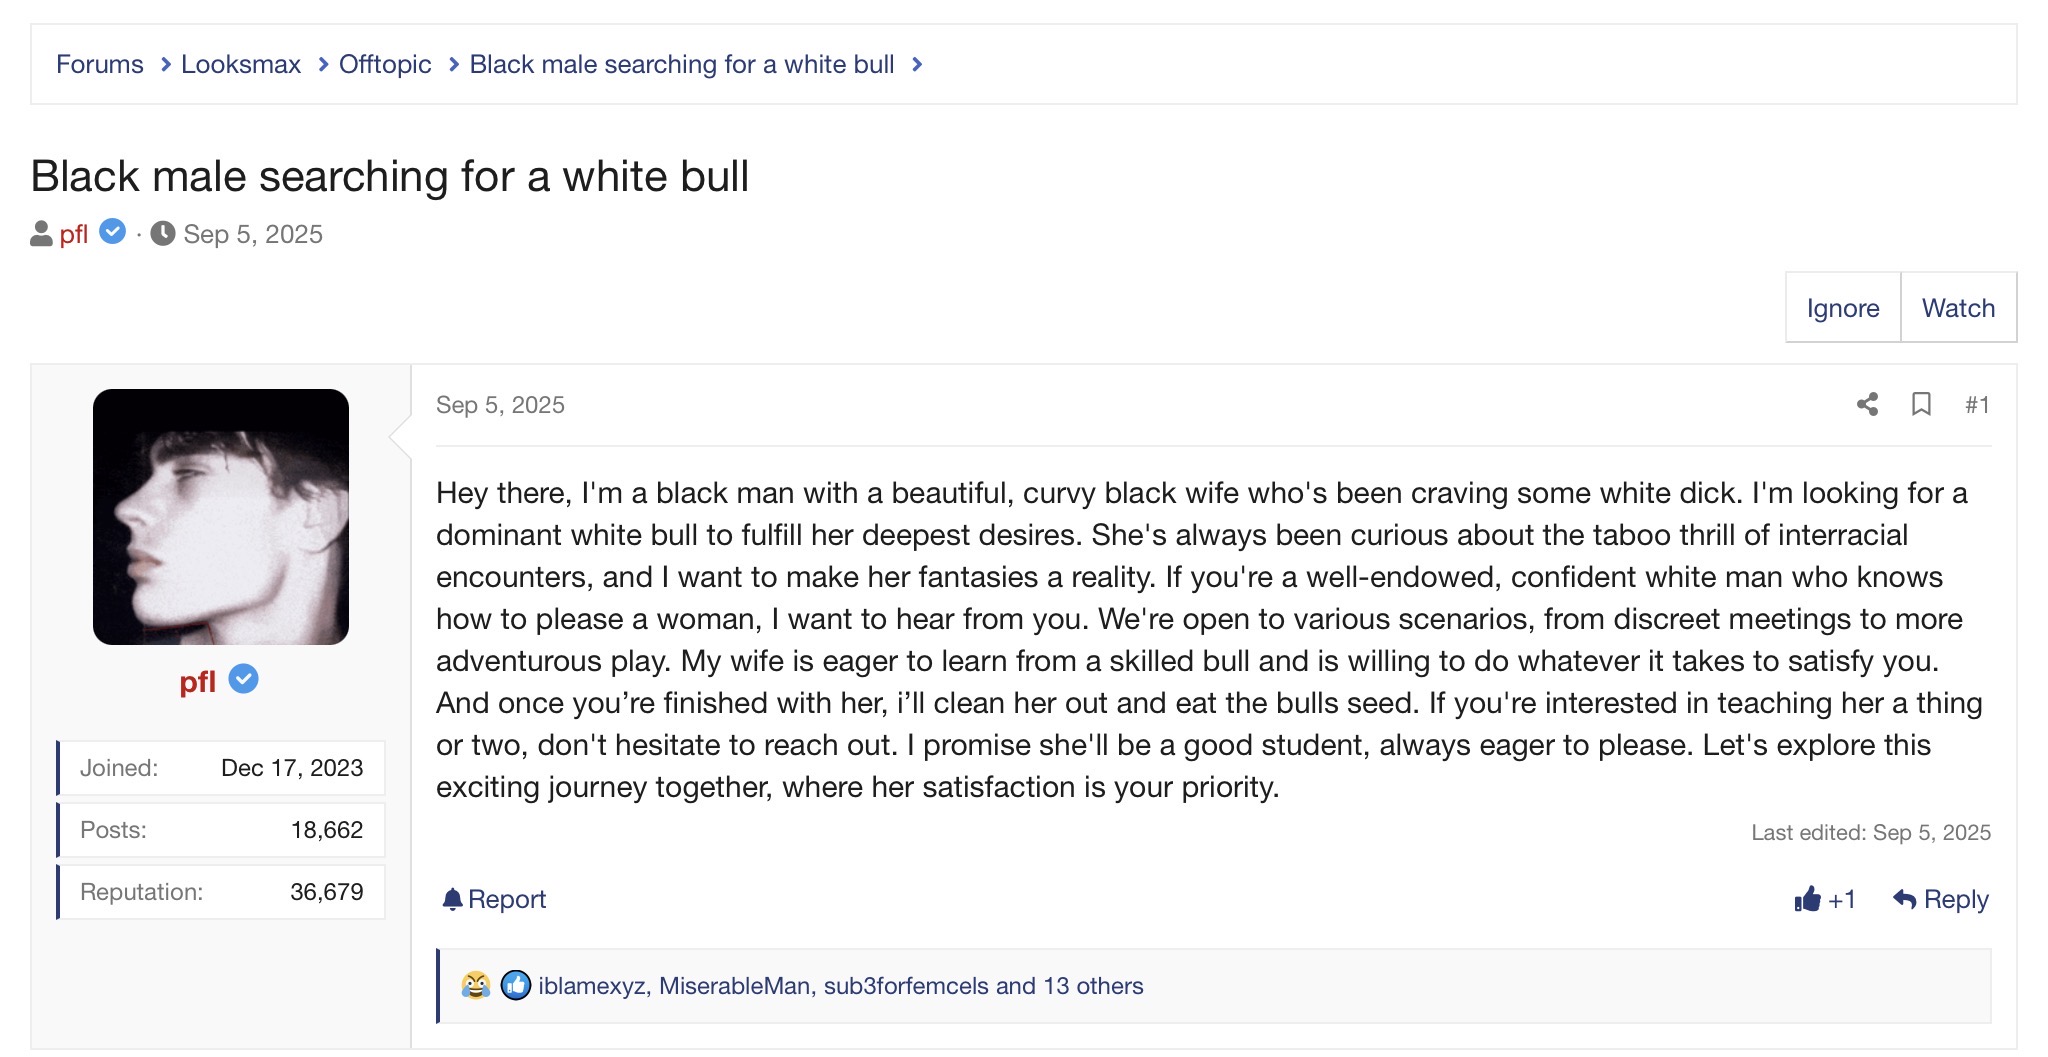Bookmark this post with bookmark icon
The image size is (2048, 1057).
click(1921, 404)
